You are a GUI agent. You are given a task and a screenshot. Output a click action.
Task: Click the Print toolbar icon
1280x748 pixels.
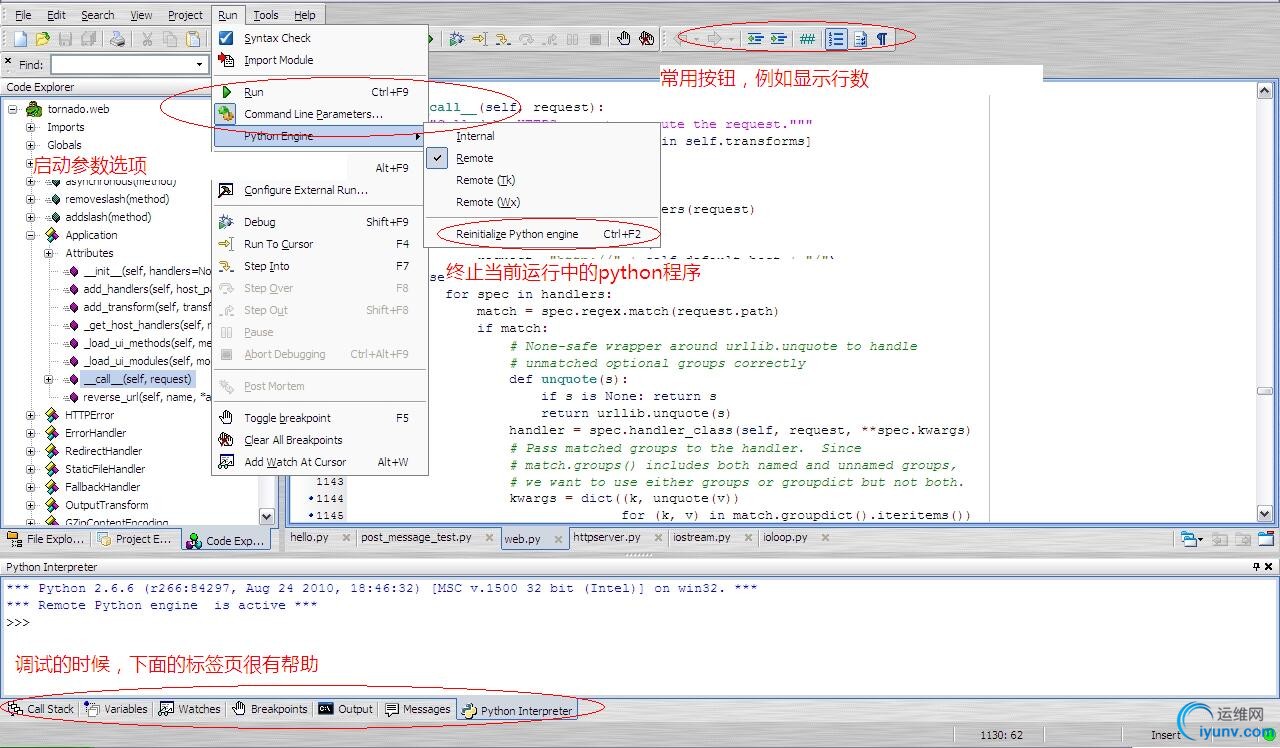click(x=118, y=39)
